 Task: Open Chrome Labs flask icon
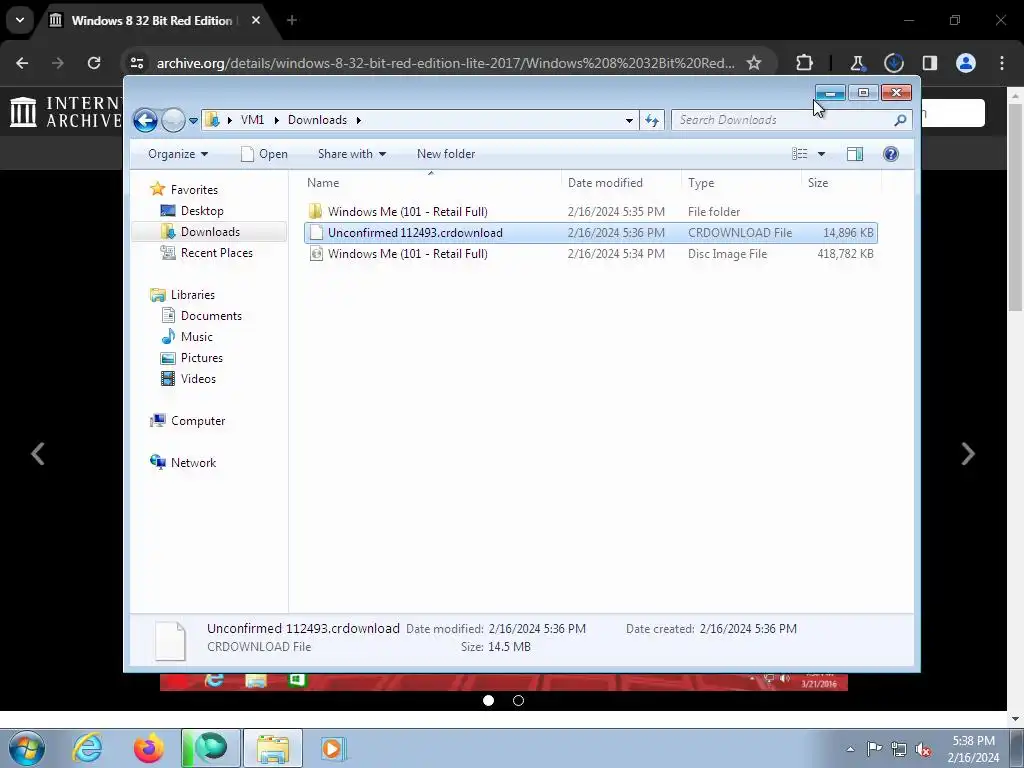[857, 63]
